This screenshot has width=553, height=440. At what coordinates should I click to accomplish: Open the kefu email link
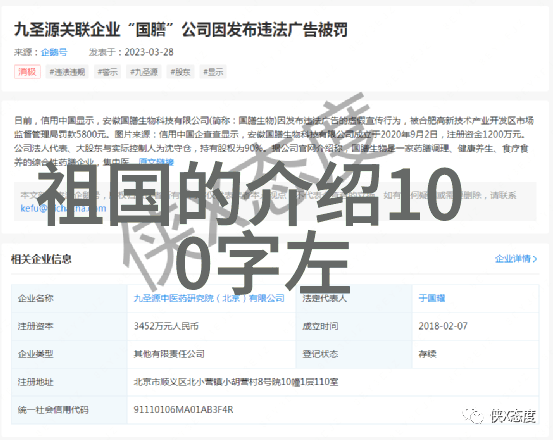pos(63,208)
